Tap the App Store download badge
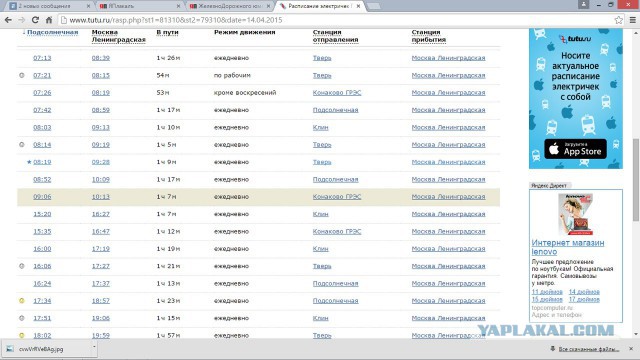This screenshot has width=640, height=360. pyautogui.click(x=575, y=149)
